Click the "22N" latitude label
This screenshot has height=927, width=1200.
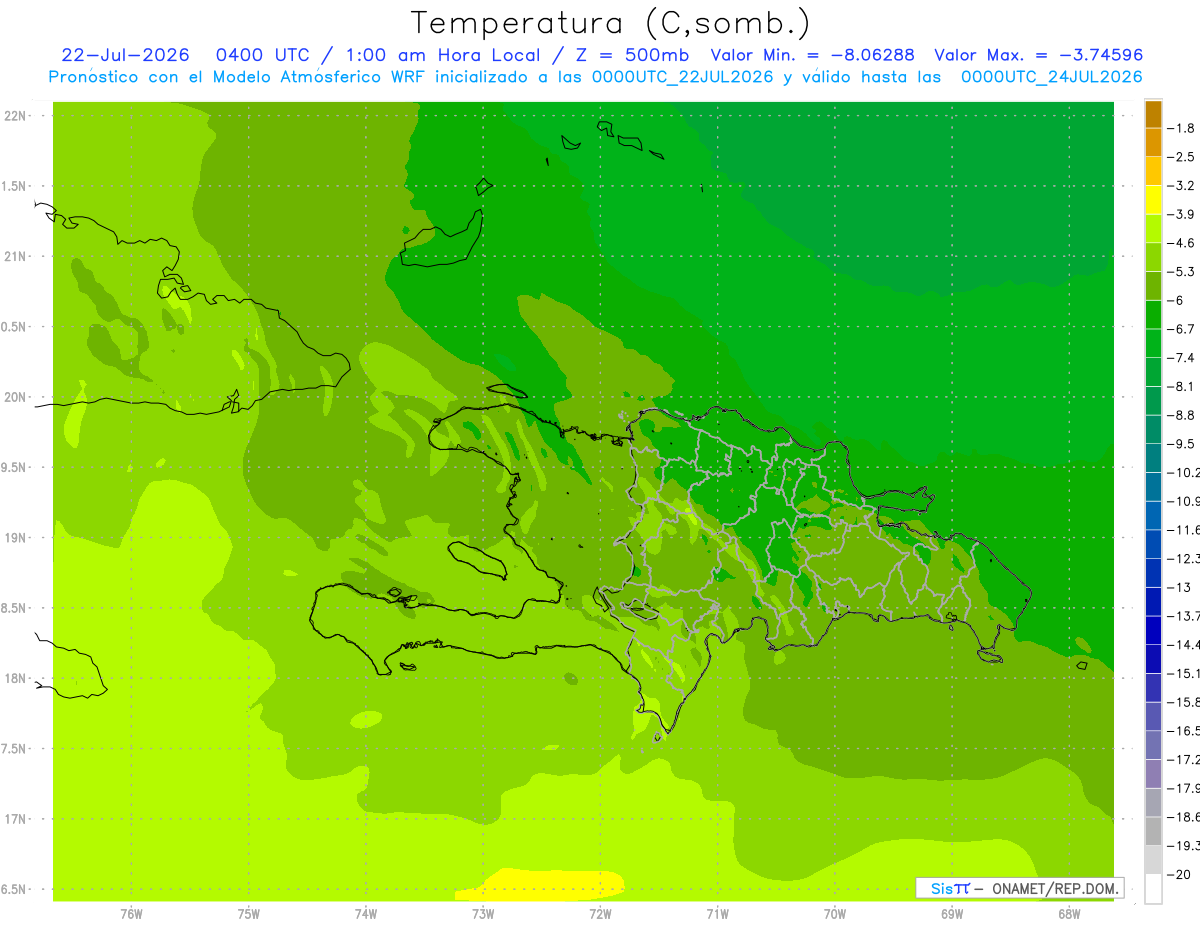coord(16,116)
